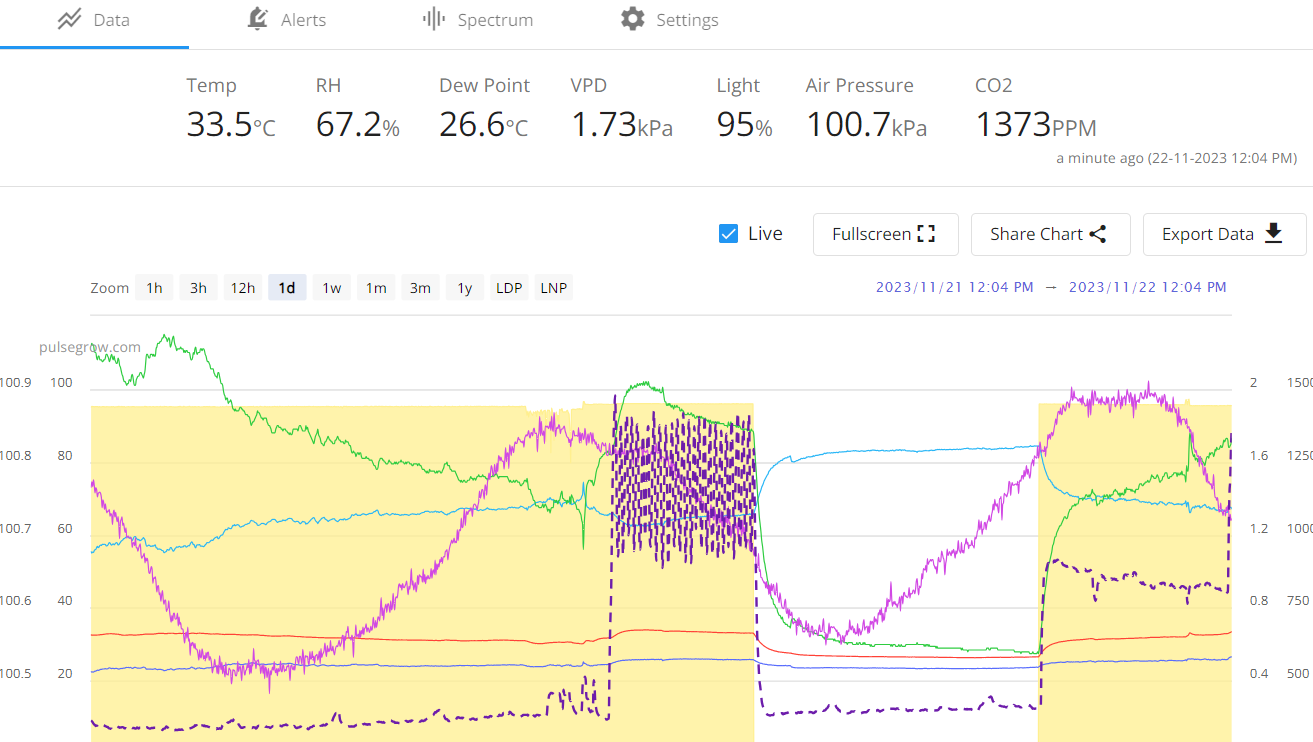Viewport: 1313px width, 742px height.
Task: Set chart zoom to 12h
Action: click(x=243, y=288)
